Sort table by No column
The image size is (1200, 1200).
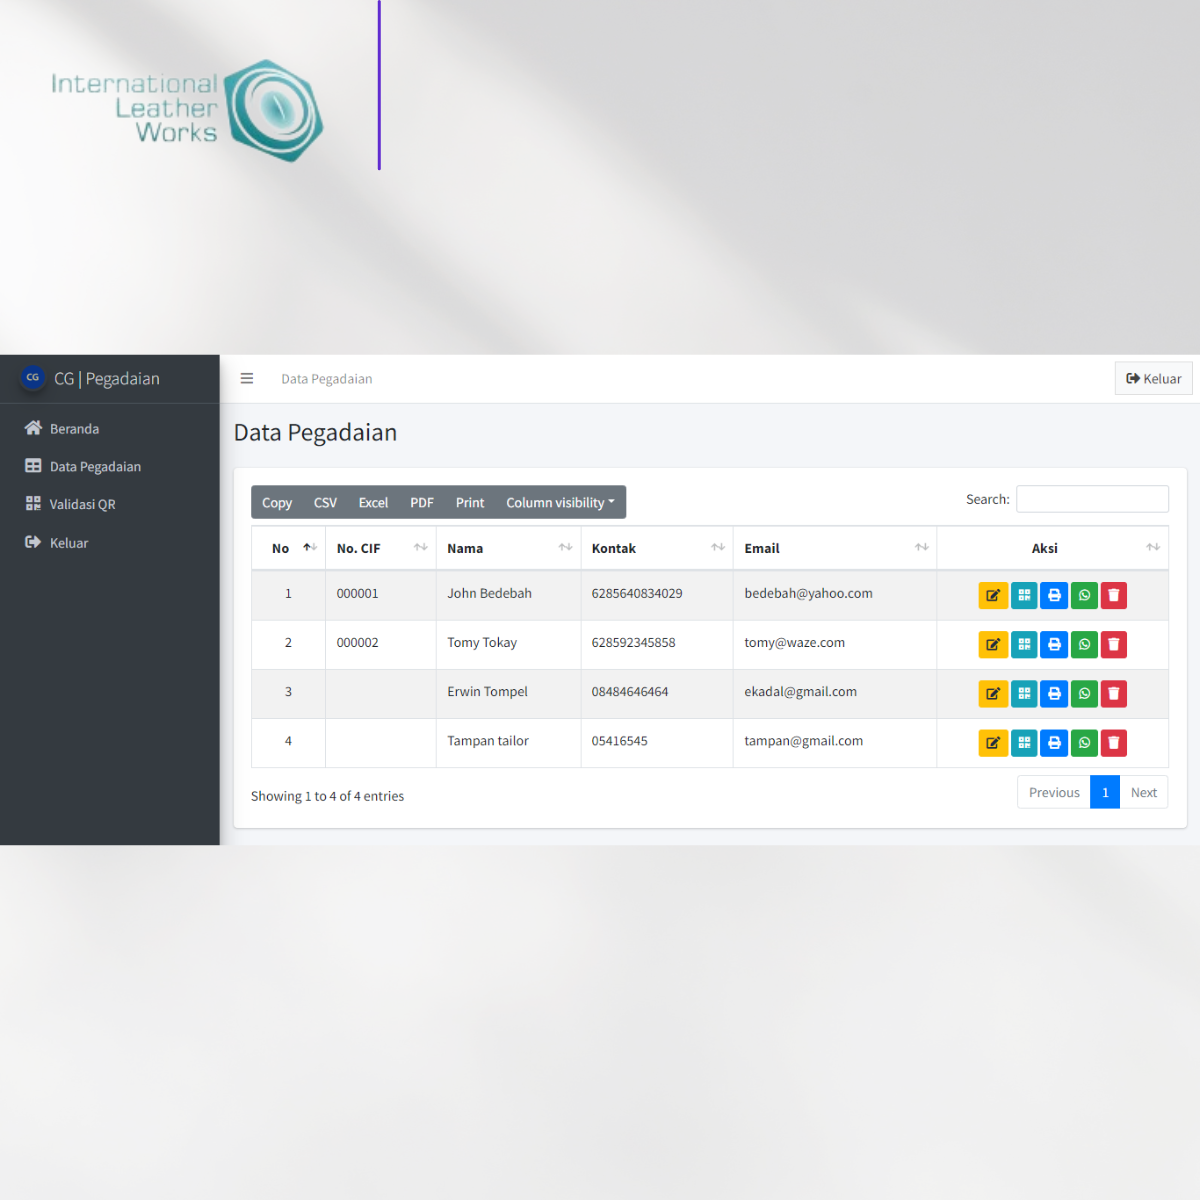pyautogui.click(x=289, y=548)
